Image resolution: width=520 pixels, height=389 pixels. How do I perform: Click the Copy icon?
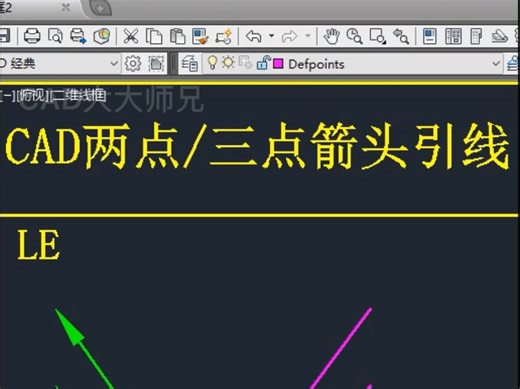pos(154,36)
